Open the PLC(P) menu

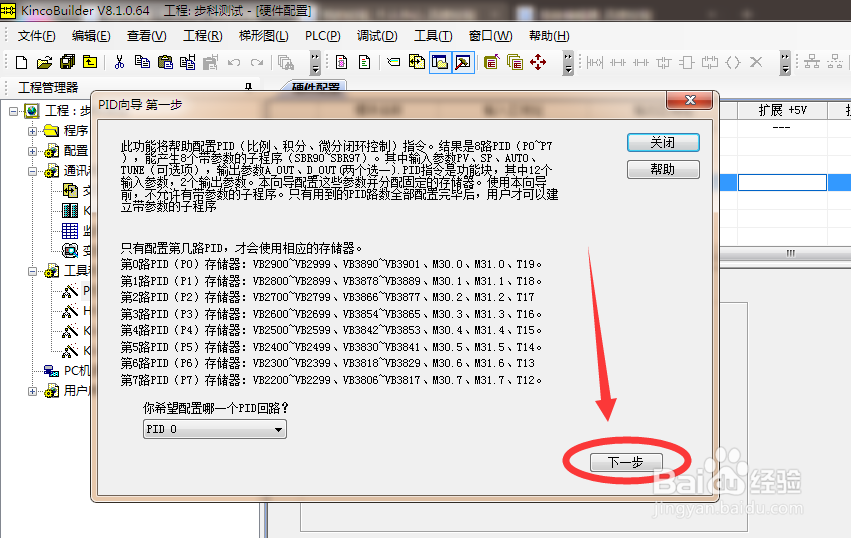(x=322, y=36)
